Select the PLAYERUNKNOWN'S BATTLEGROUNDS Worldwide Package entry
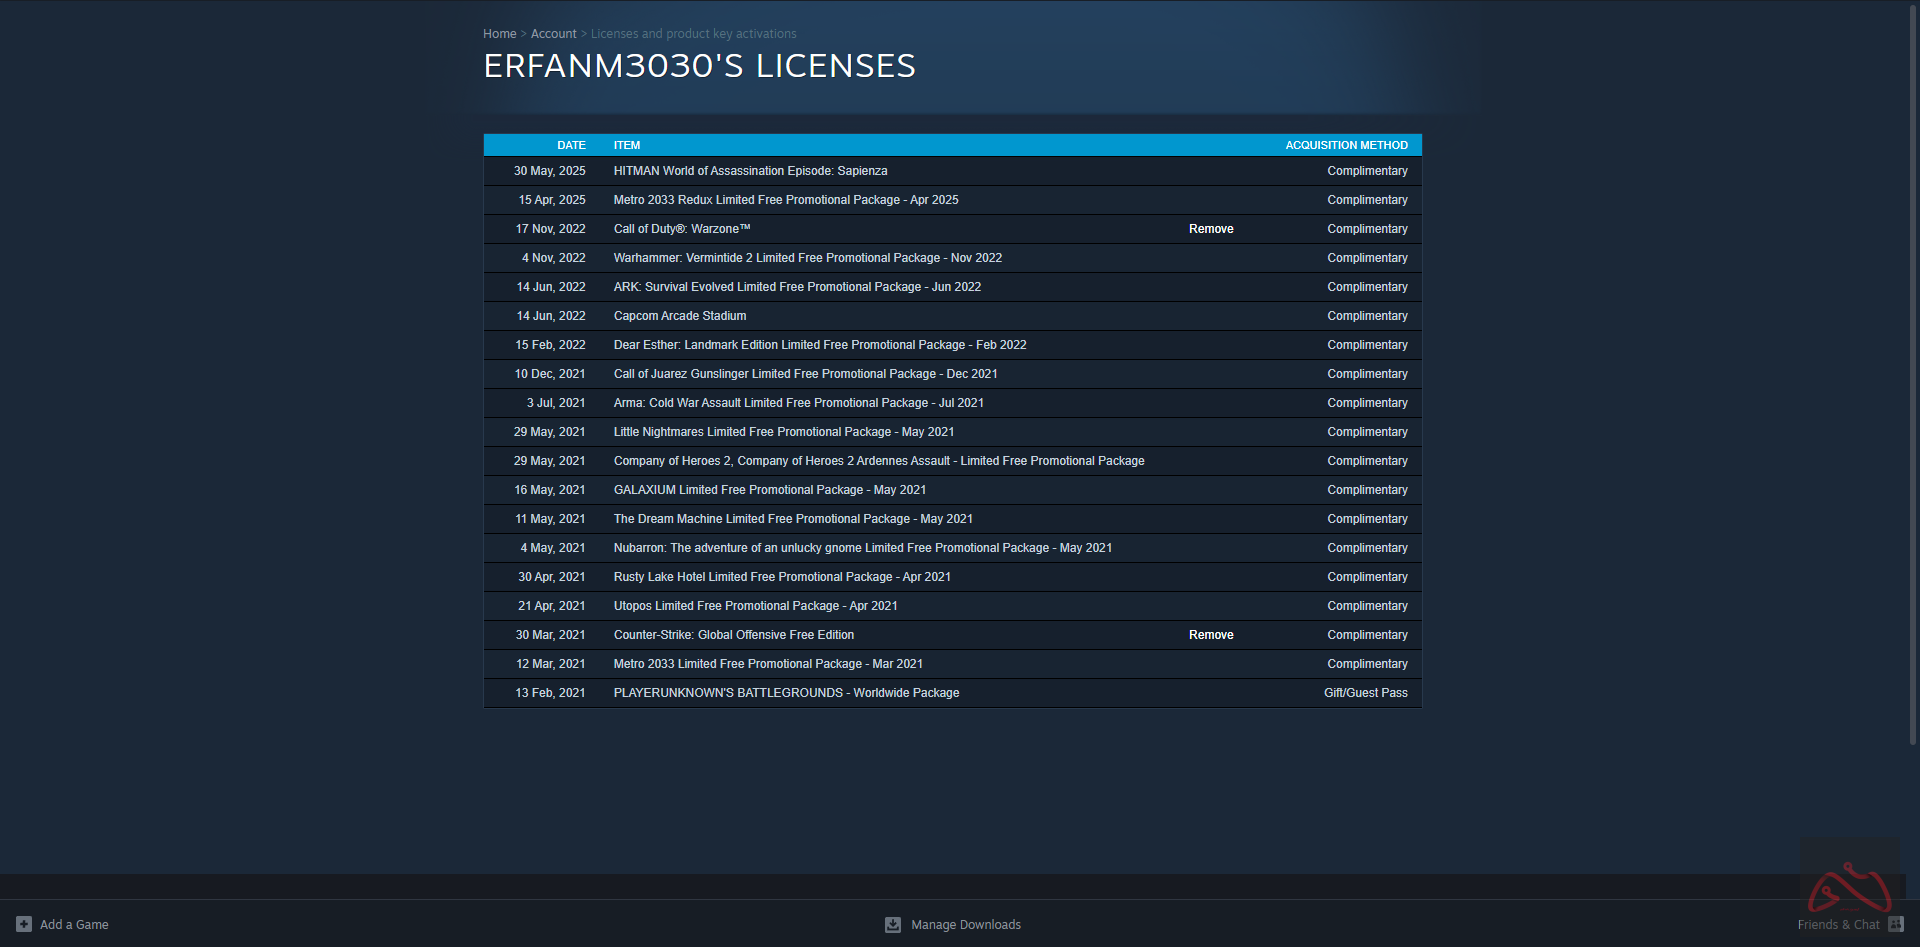The image size is (1920, 947). 786,693
